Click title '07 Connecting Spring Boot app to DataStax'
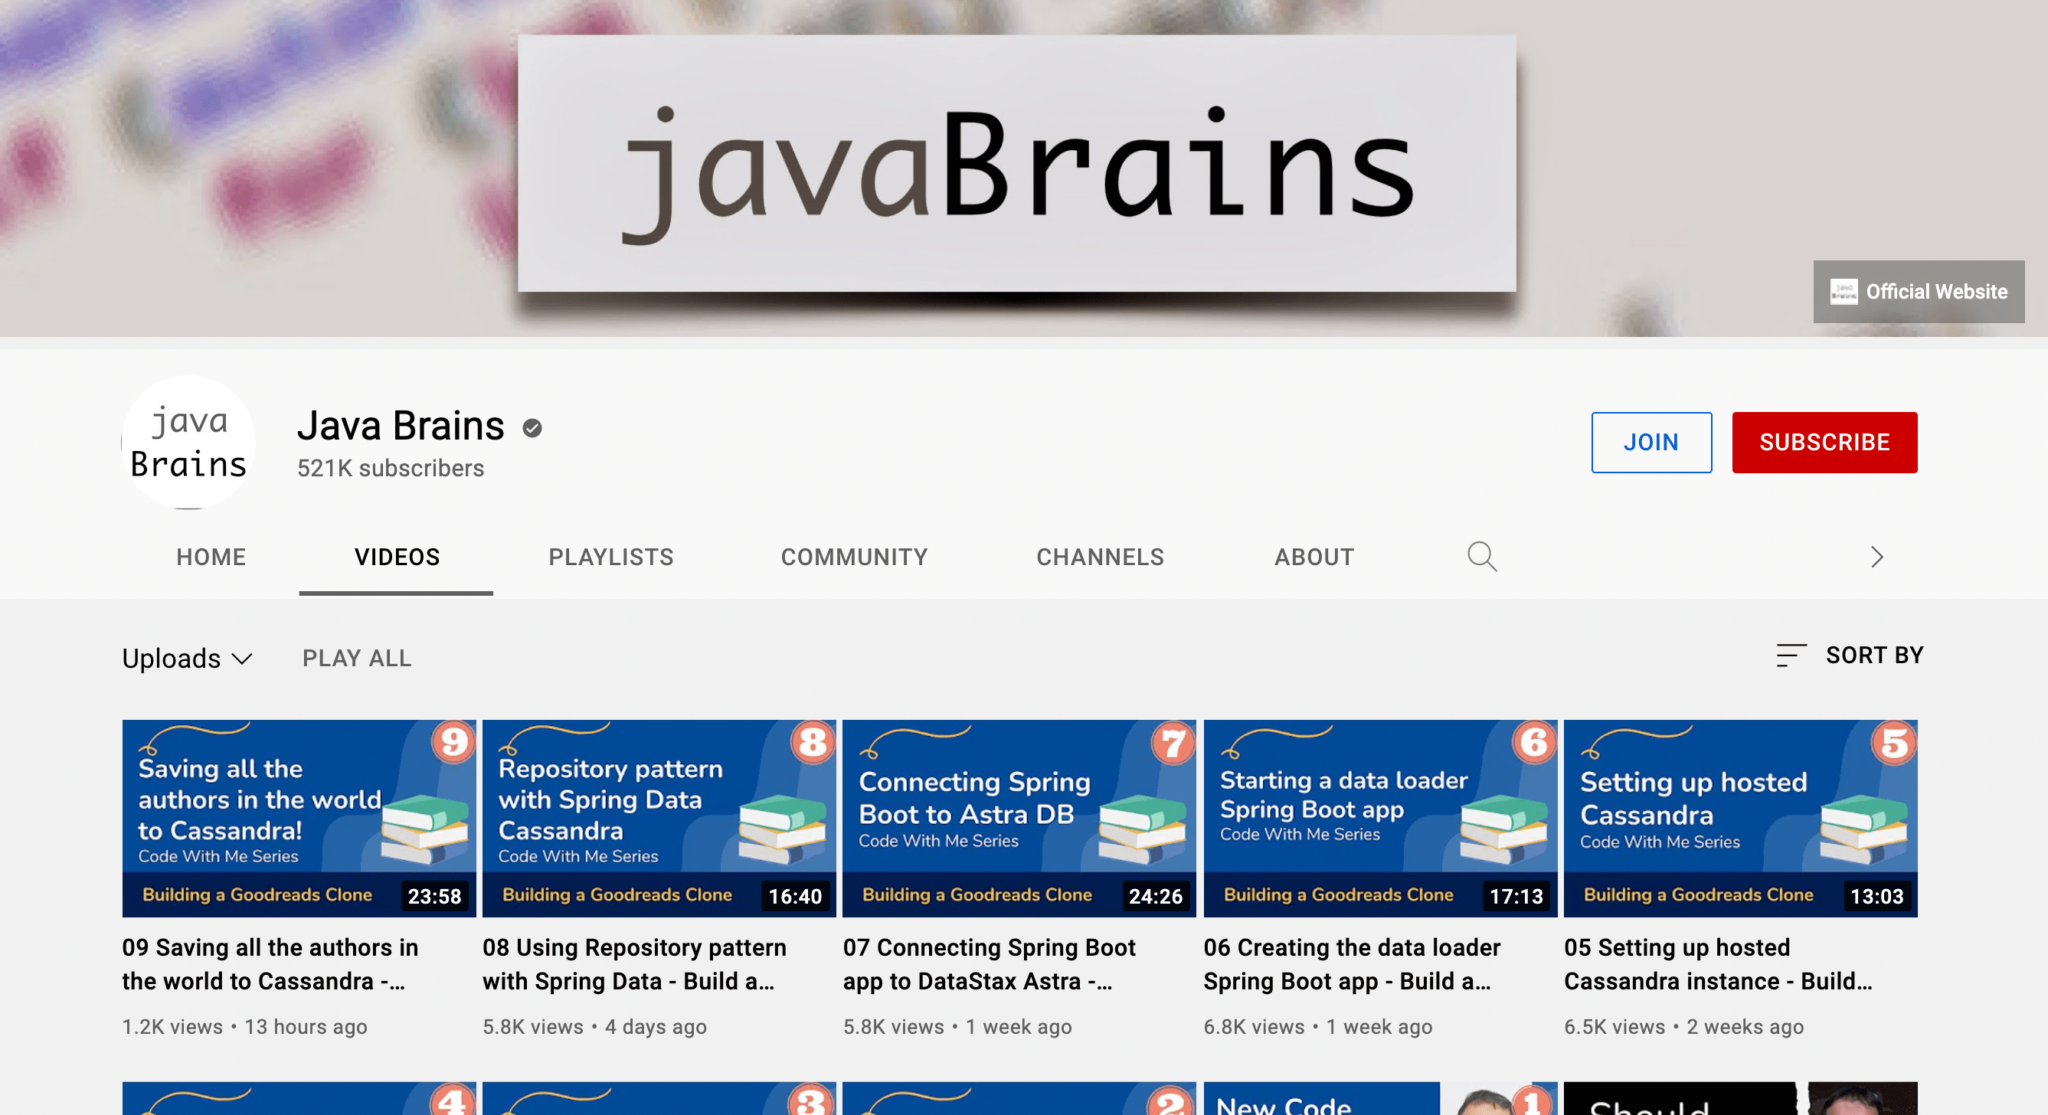Screen dimensions: 2048x1115 pos(989,964)
